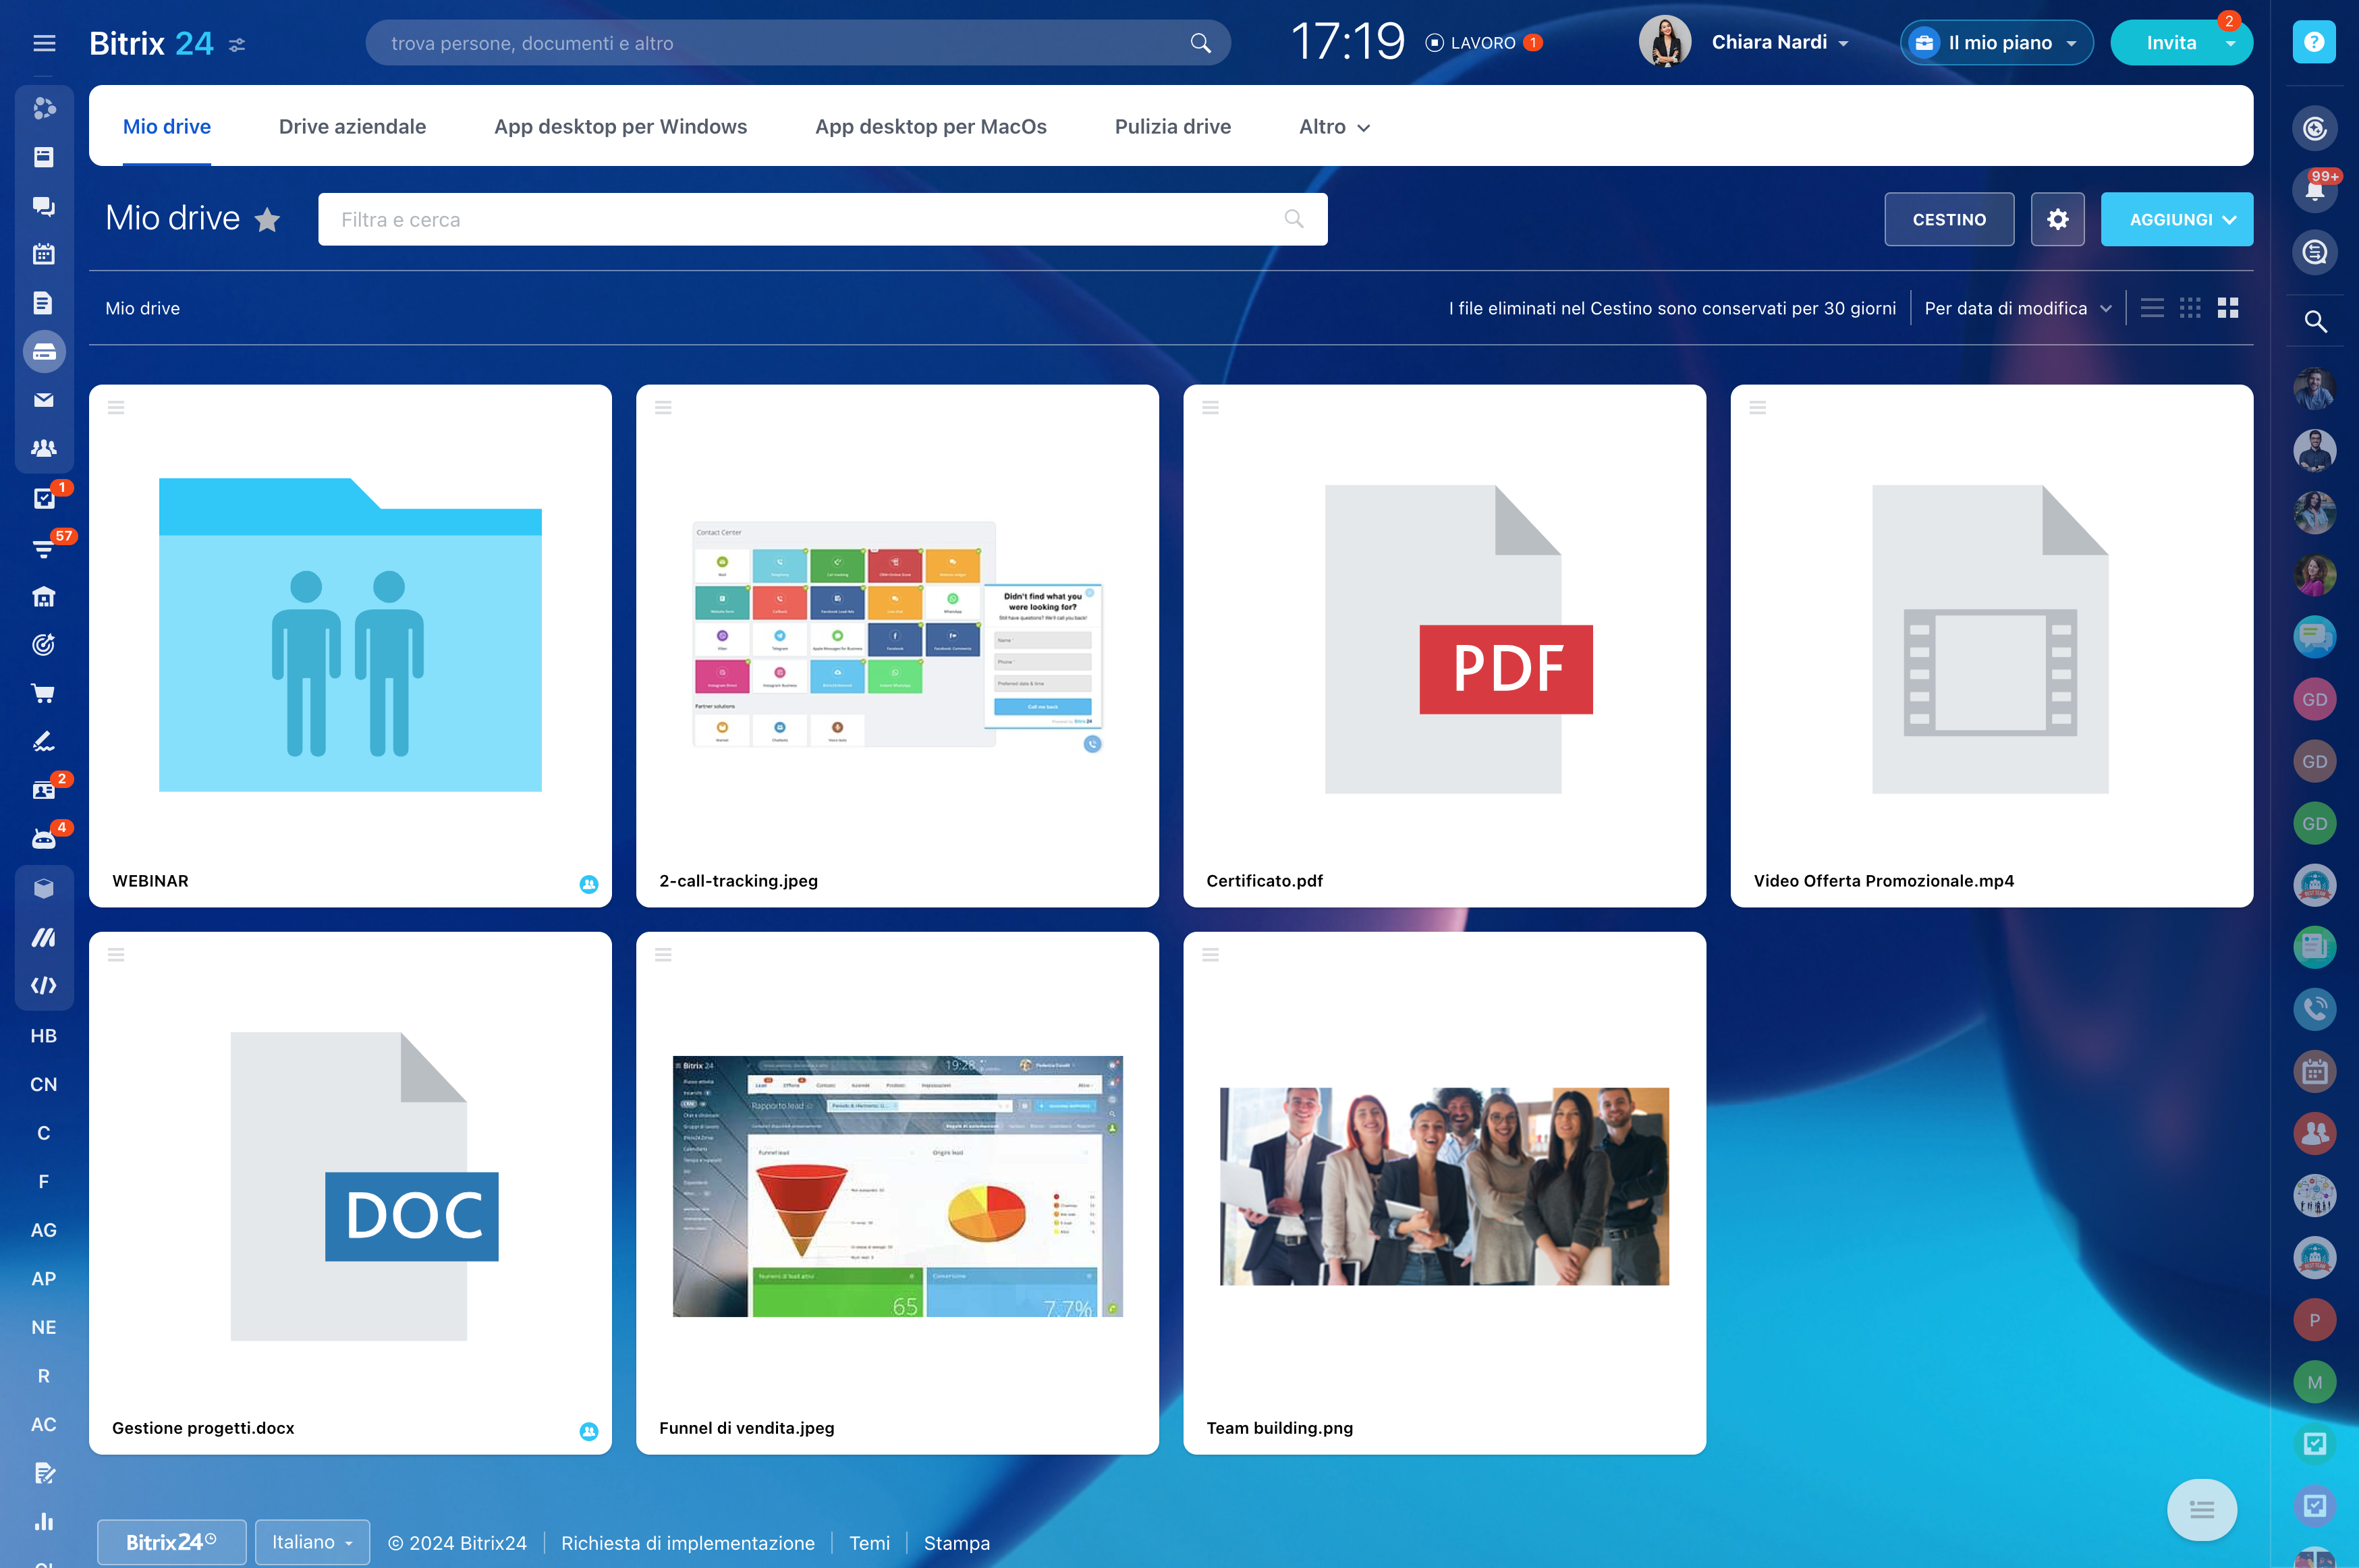
Task: Switch to list view layout
Action: click(2152, 308)
